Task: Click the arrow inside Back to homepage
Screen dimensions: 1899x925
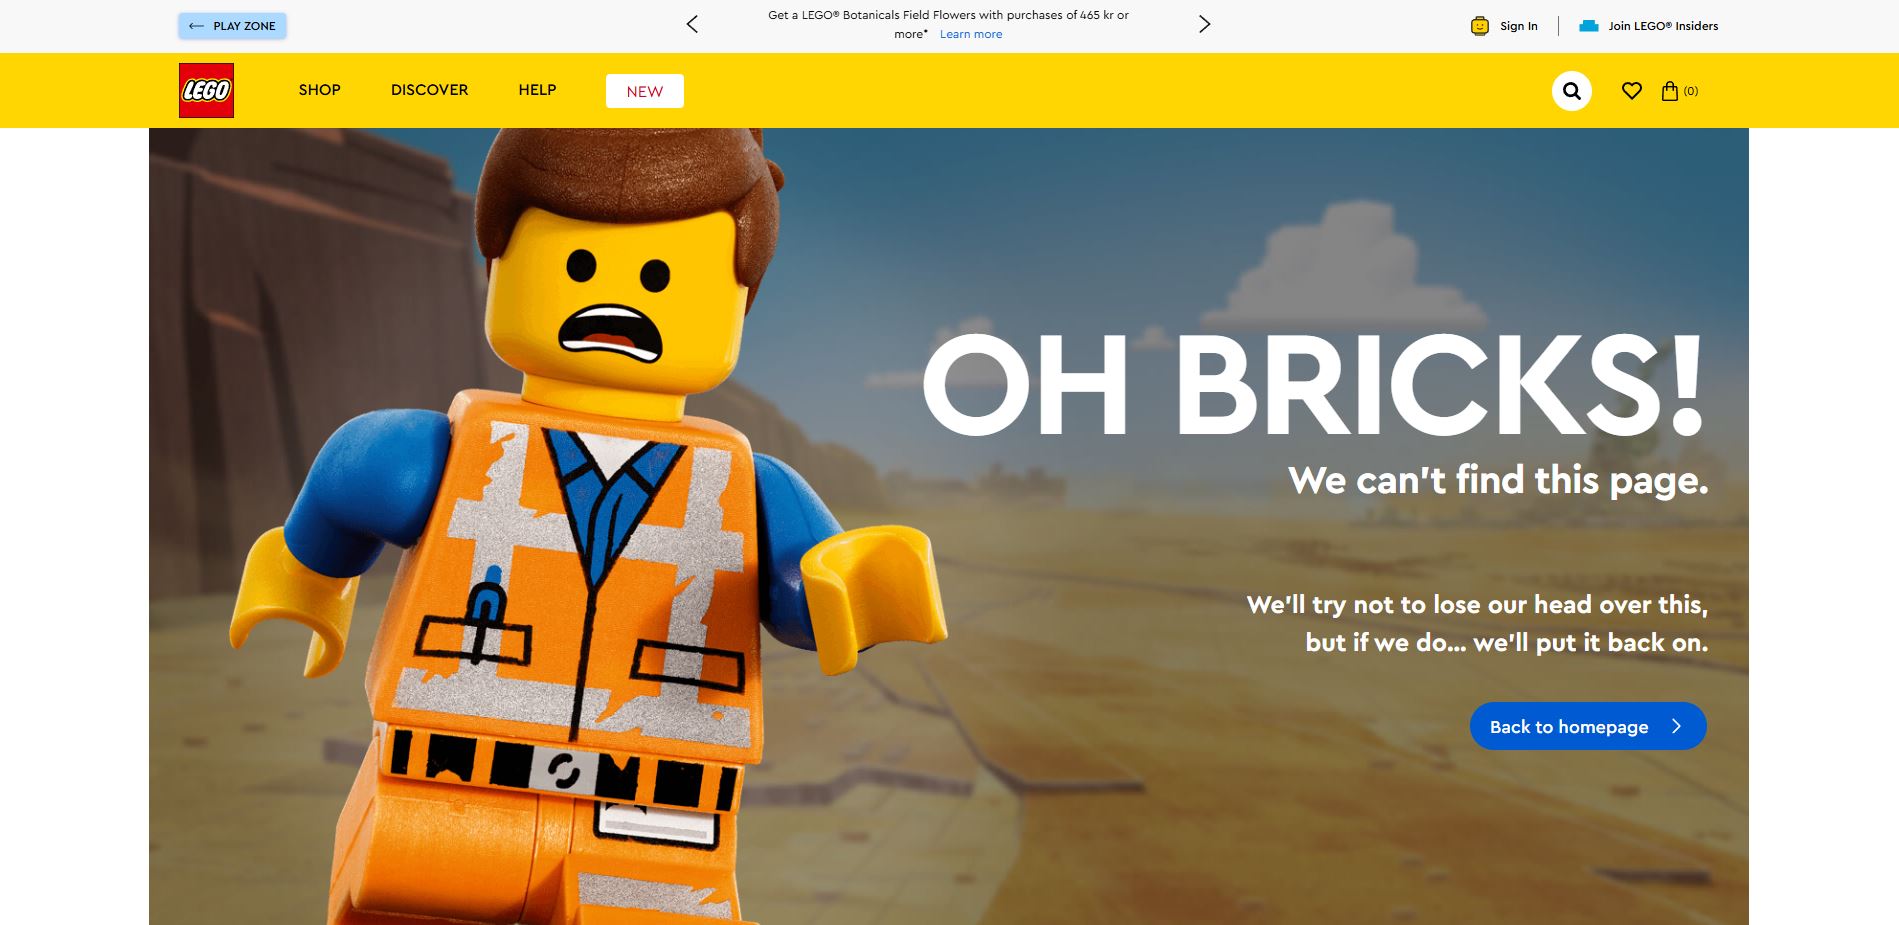Action: point(1675,726)
